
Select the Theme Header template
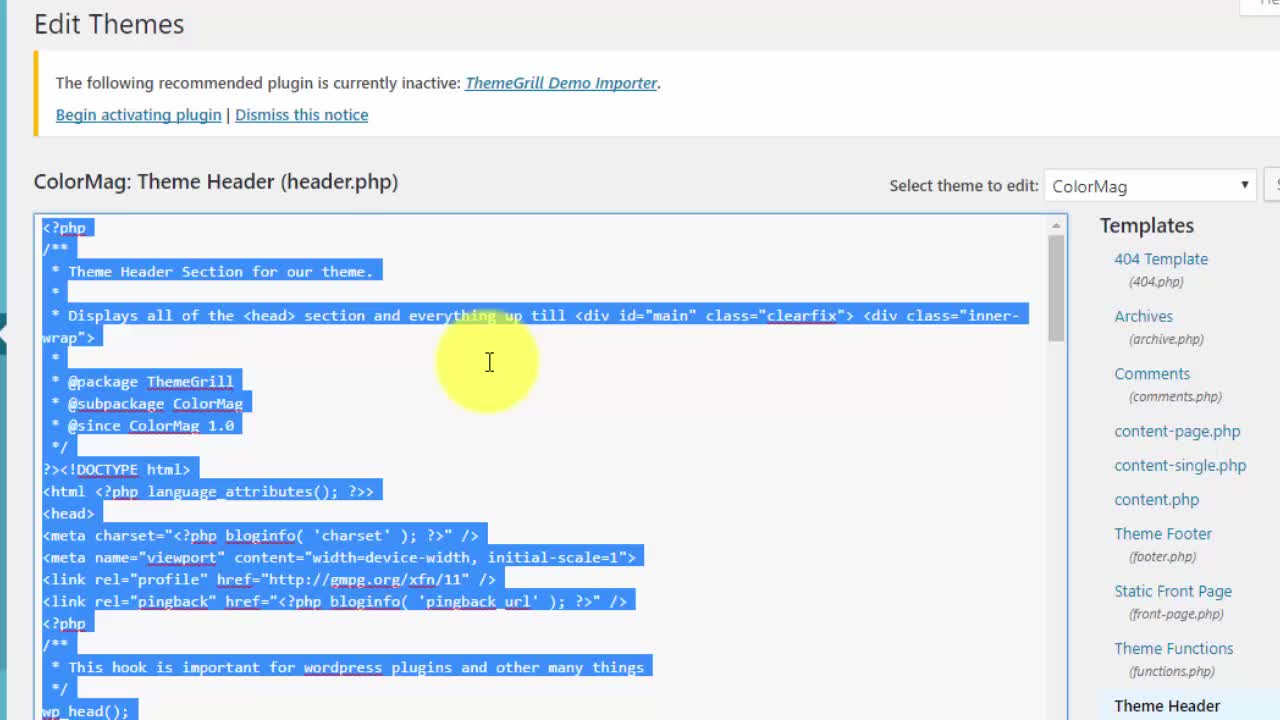pyautogui.click(x=1167, y=706)
